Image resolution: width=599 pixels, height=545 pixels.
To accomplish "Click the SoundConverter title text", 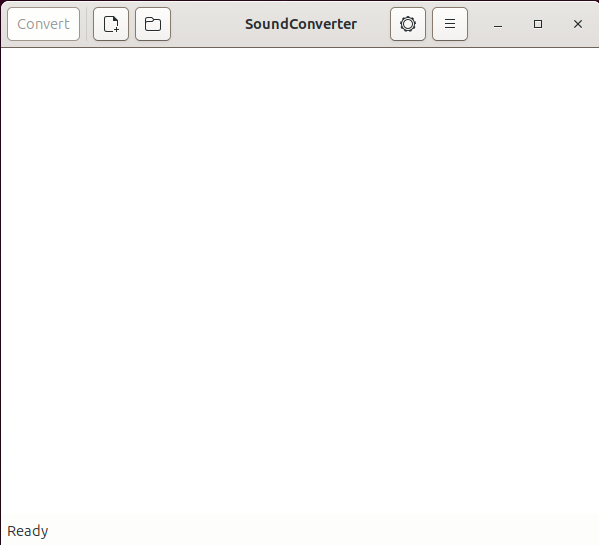I will click(301, 24).
